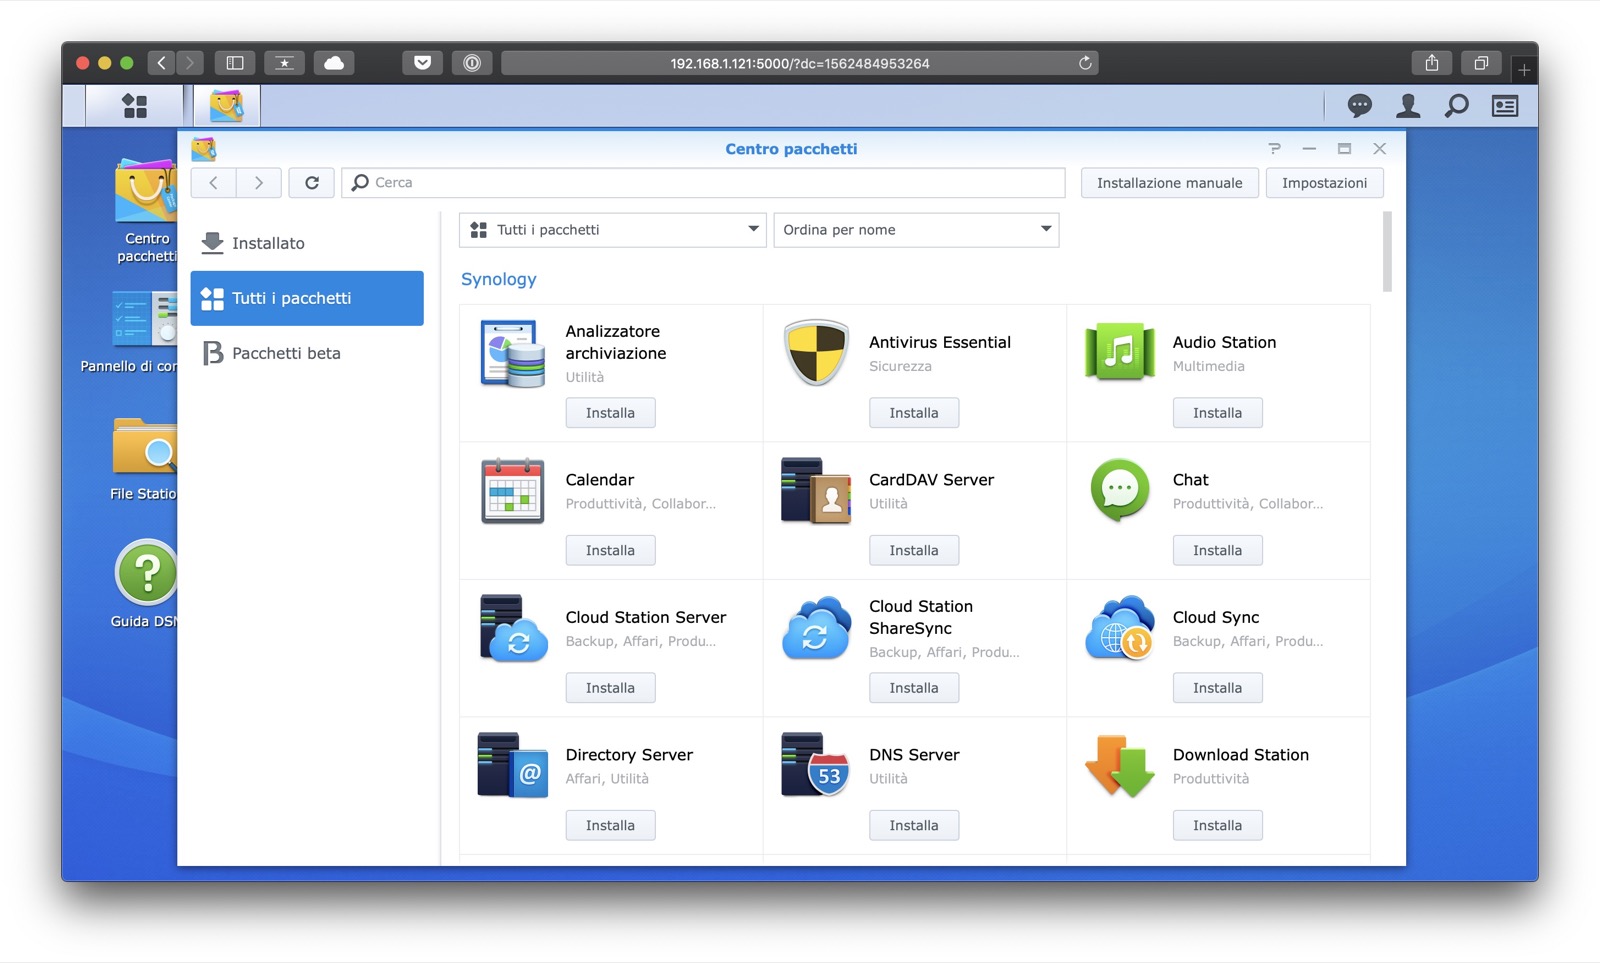The height and width of the screenshot is (963, 1600).
Task: Refresh the package list
Action: (312, 183)
